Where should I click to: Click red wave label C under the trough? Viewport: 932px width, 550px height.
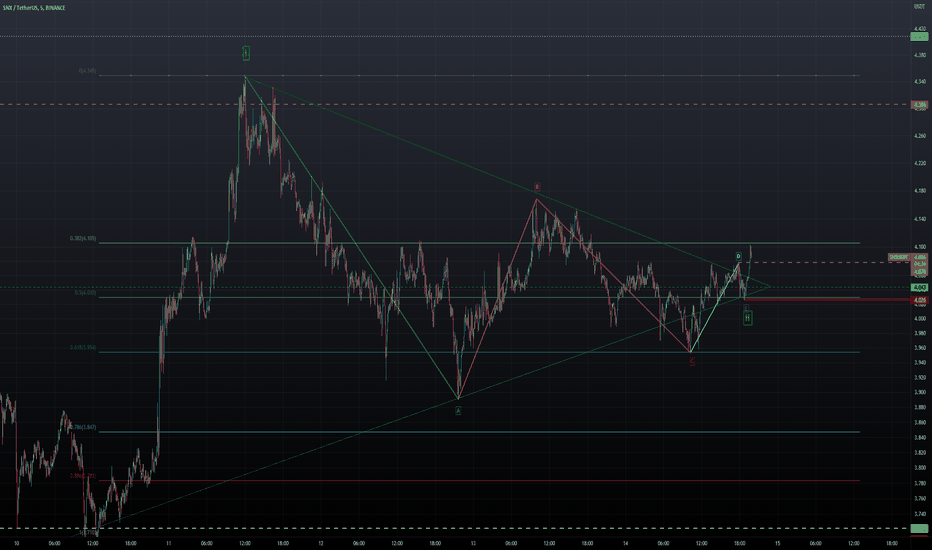click(x=692, y=362)
